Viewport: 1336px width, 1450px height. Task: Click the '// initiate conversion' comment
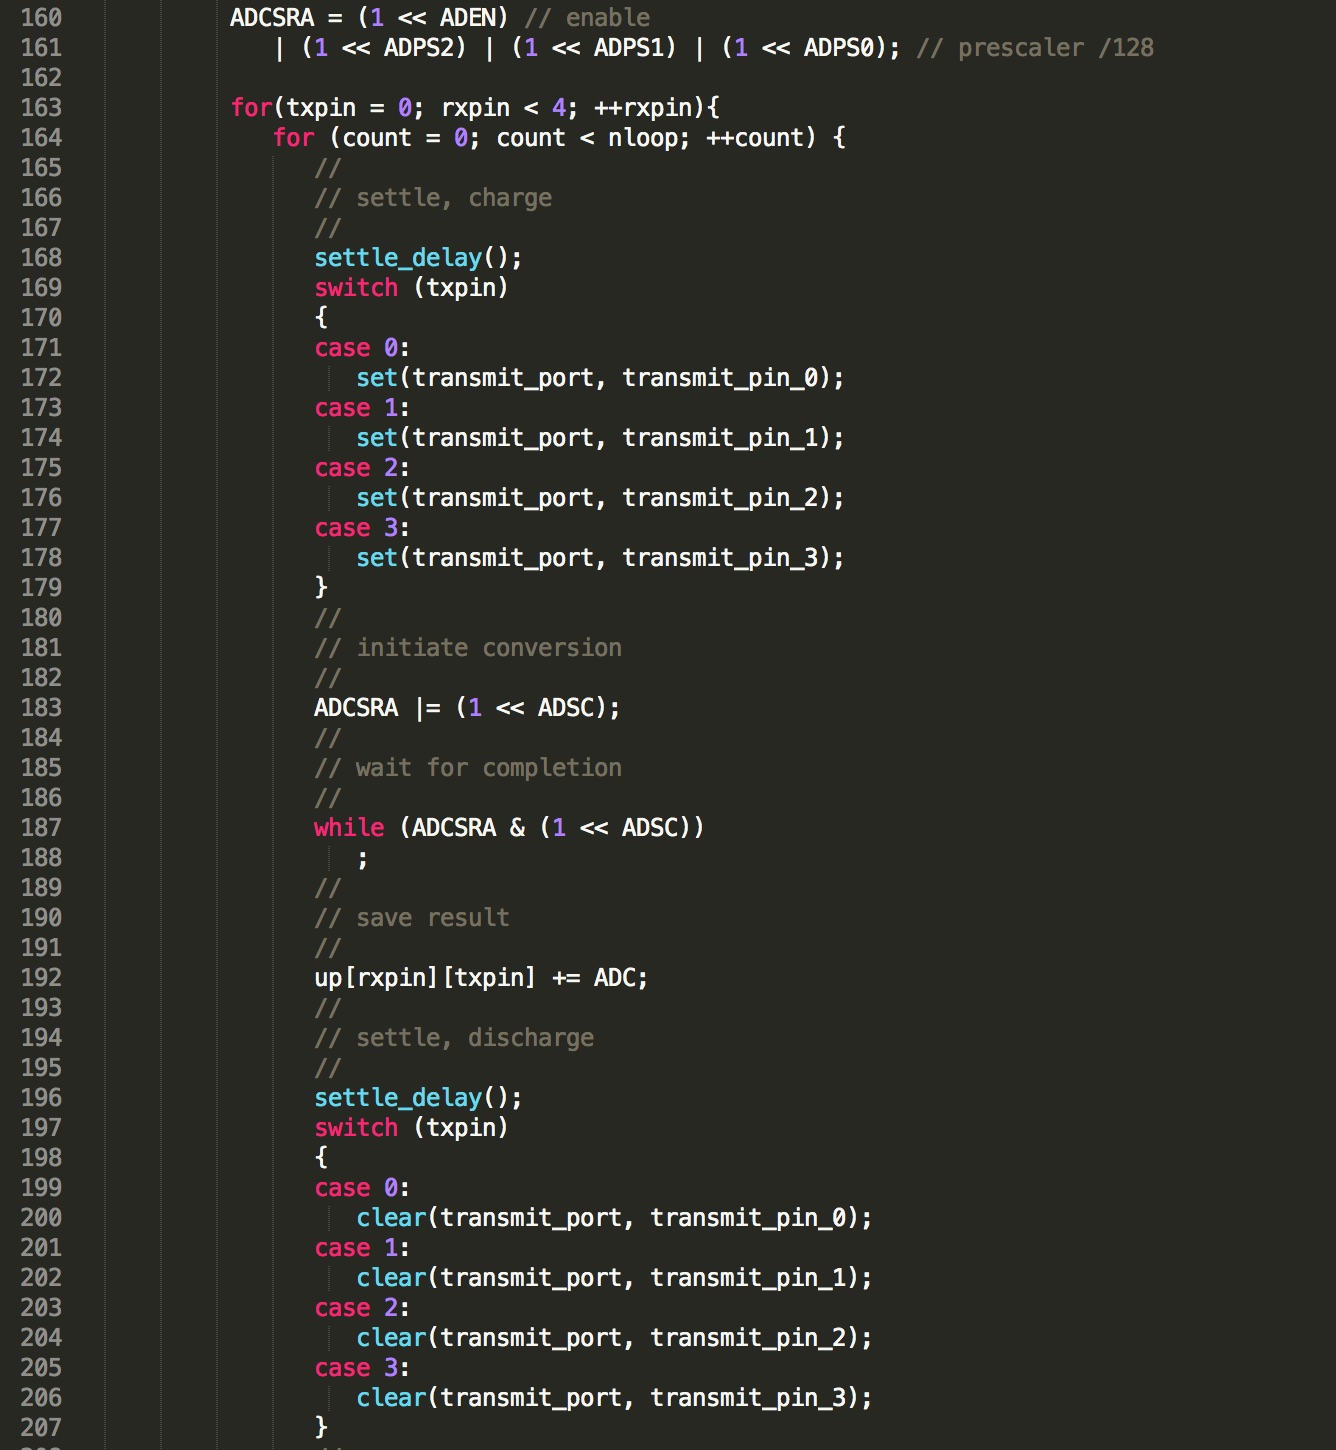point(468,648)
